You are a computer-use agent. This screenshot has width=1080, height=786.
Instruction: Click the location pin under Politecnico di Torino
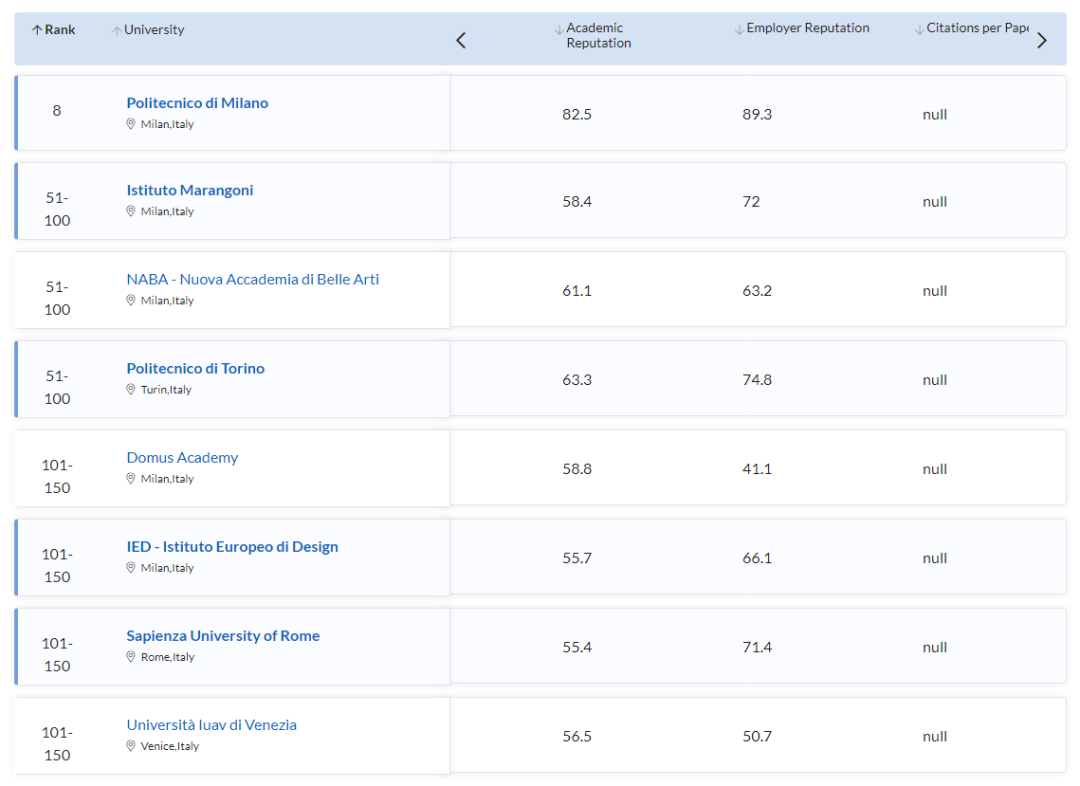tap(130, 389)
